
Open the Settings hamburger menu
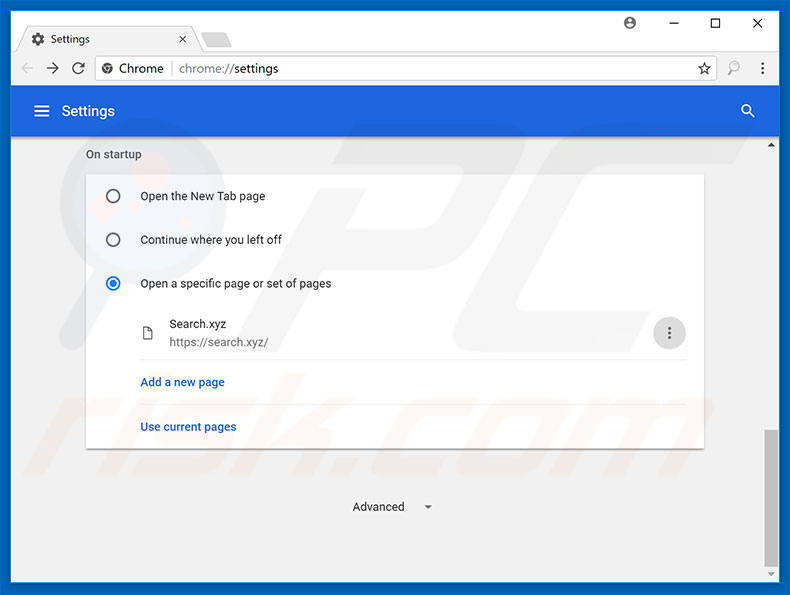(42, 111)
